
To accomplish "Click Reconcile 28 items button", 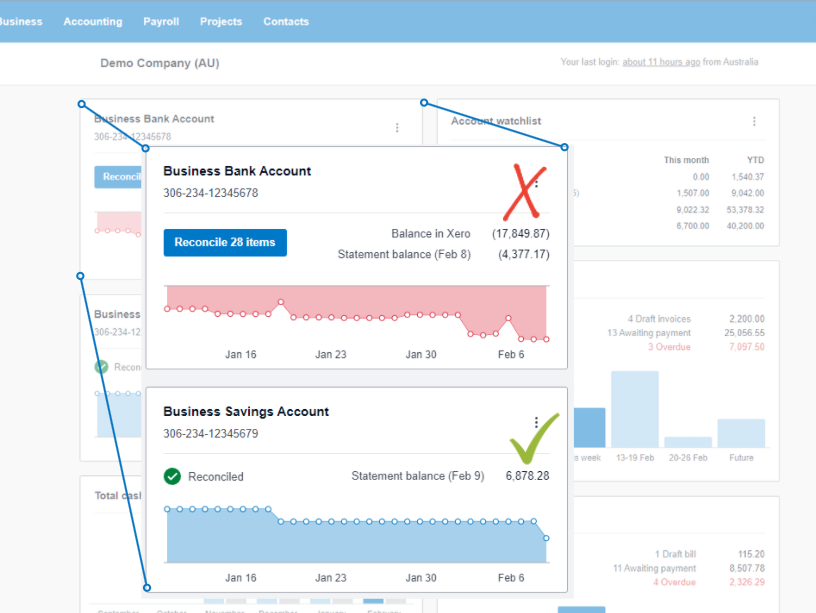I will [225, 242].
